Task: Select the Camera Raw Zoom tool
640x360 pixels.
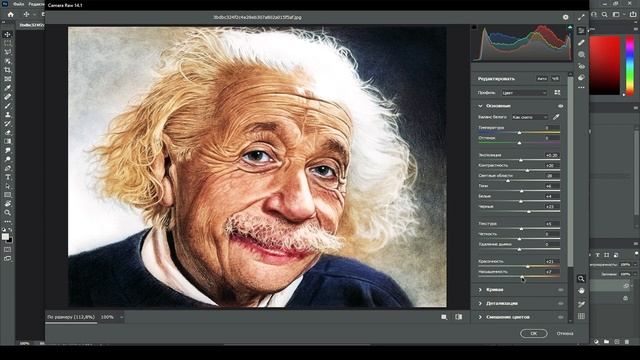Action: pos(581,279)
